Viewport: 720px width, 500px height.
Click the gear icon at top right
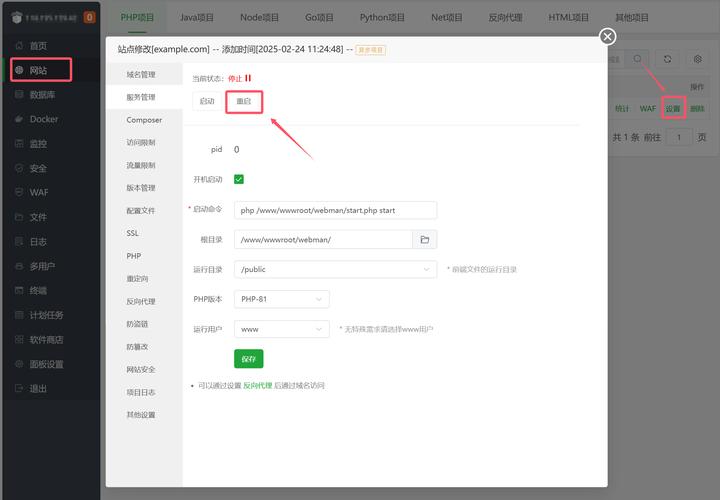pyautogui.click(x=698, y=60)
